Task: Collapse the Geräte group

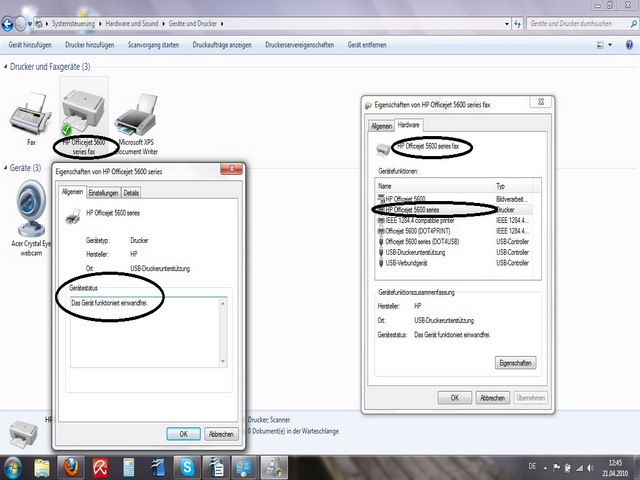Action: [5, 168]
